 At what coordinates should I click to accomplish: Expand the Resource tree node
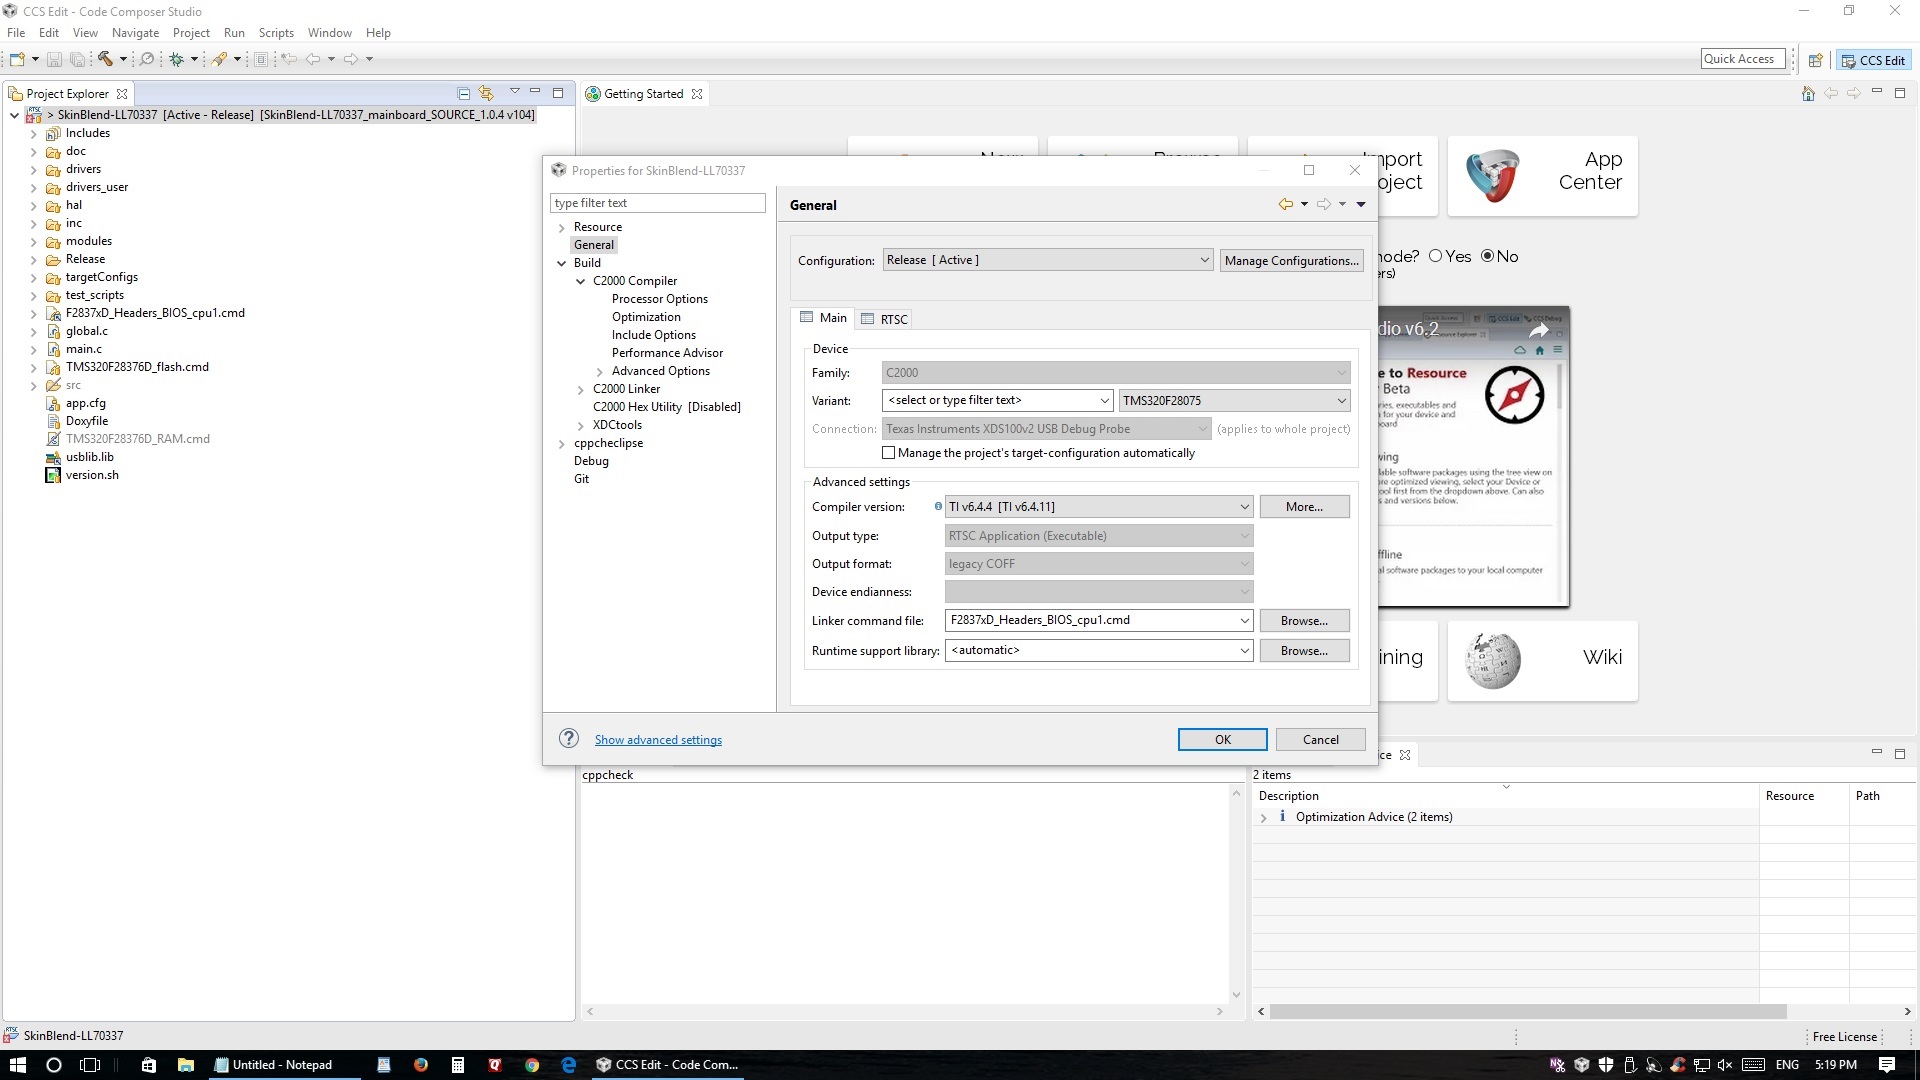pyautogui.click(x=562, y=227)
